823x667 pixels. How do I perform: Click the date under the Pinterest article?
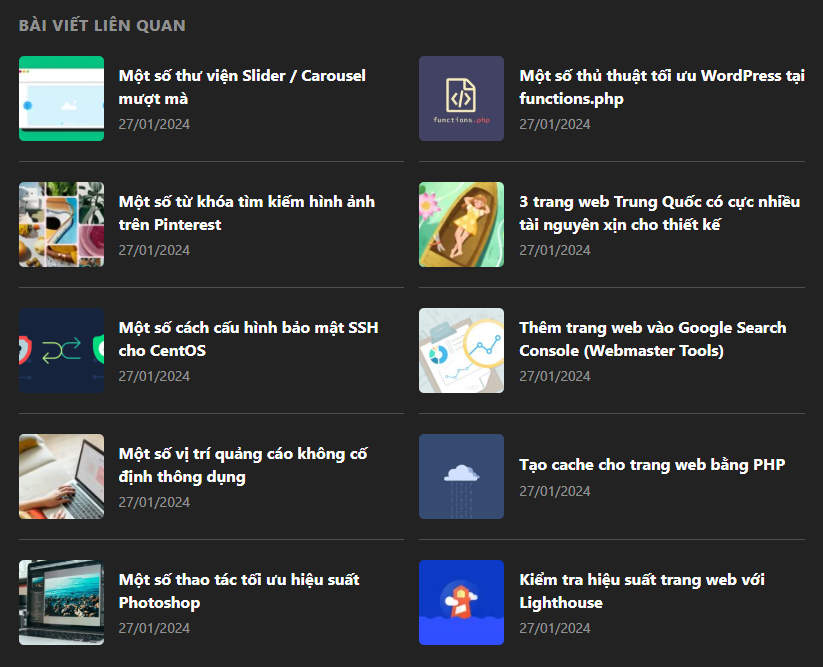point(154,250)
